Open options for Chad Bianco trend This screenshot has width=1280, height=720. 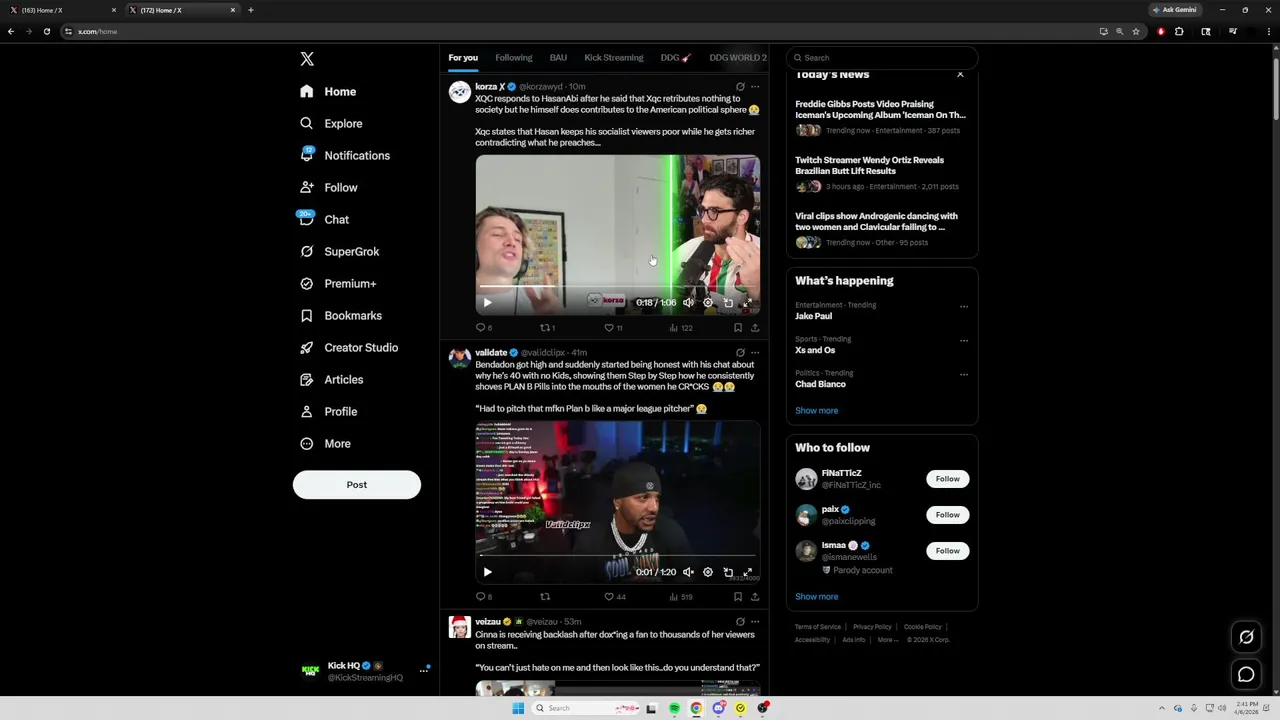964,374
